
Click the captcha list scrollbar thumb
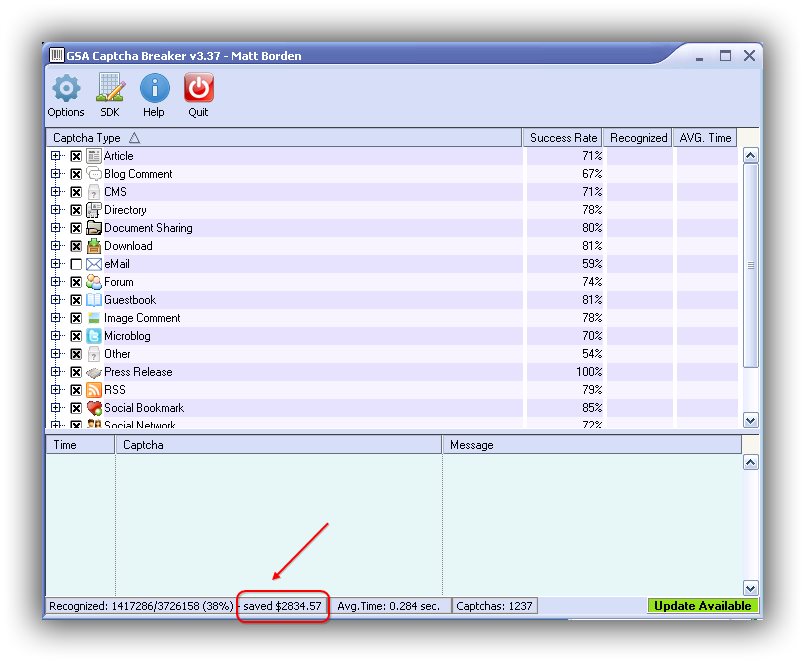pyautogui.click(x=751, y=266)
